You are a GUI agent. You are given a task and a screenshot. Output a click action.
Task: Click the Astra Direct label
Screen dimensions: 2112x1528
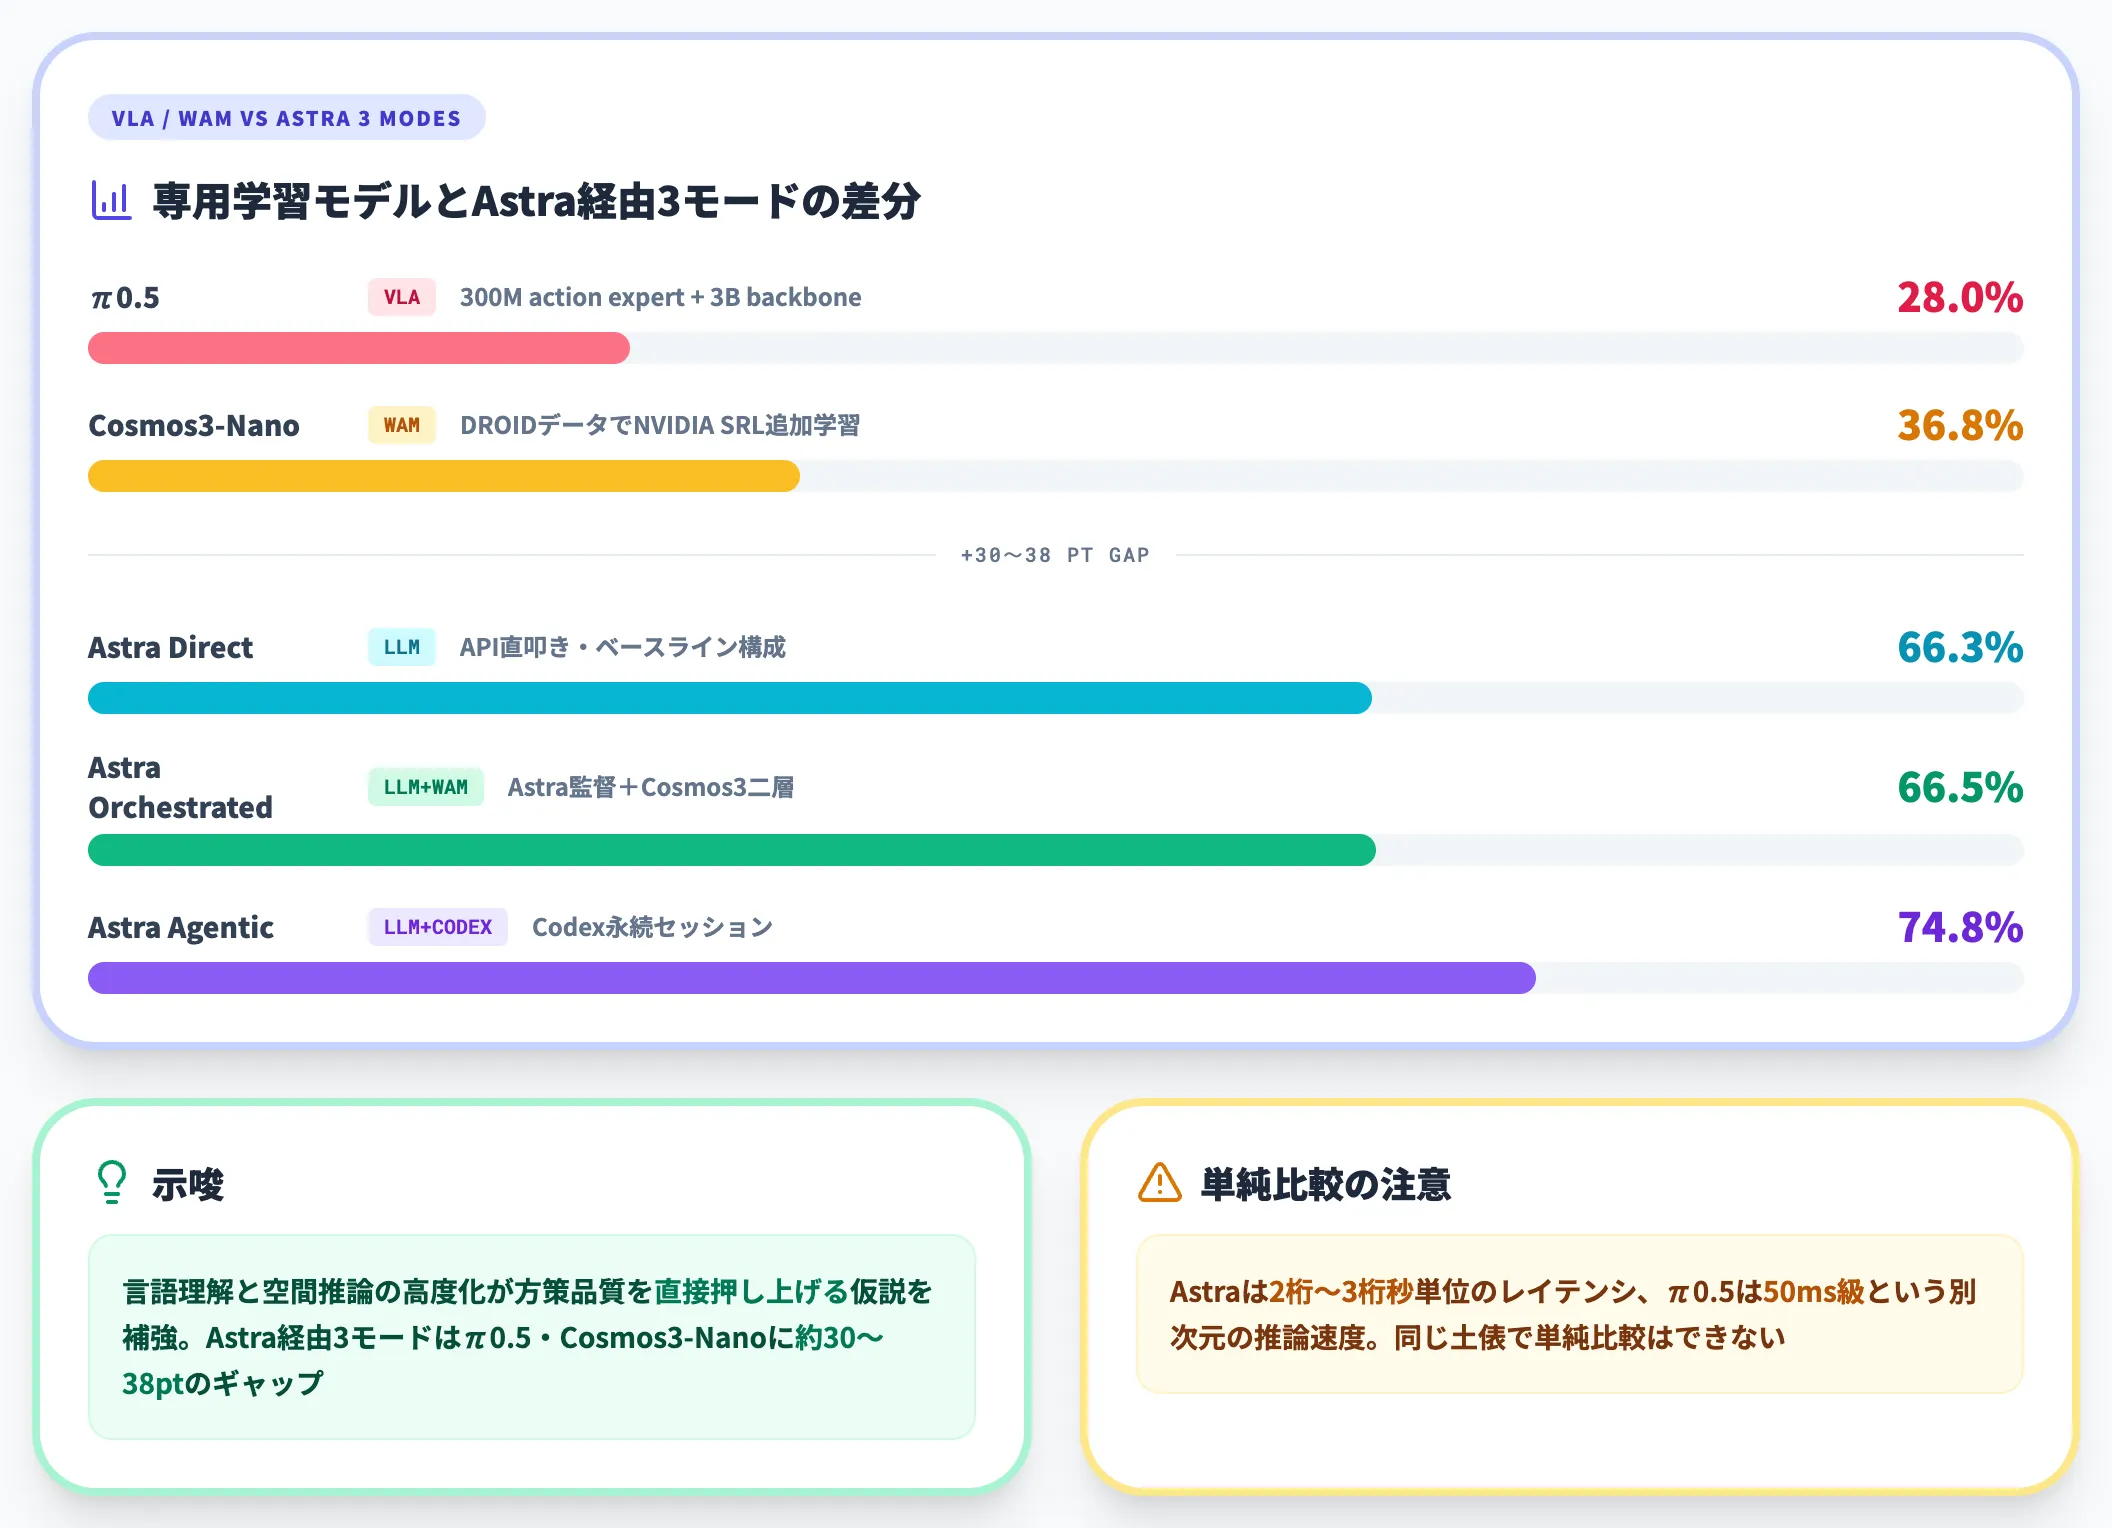(171, 648)
